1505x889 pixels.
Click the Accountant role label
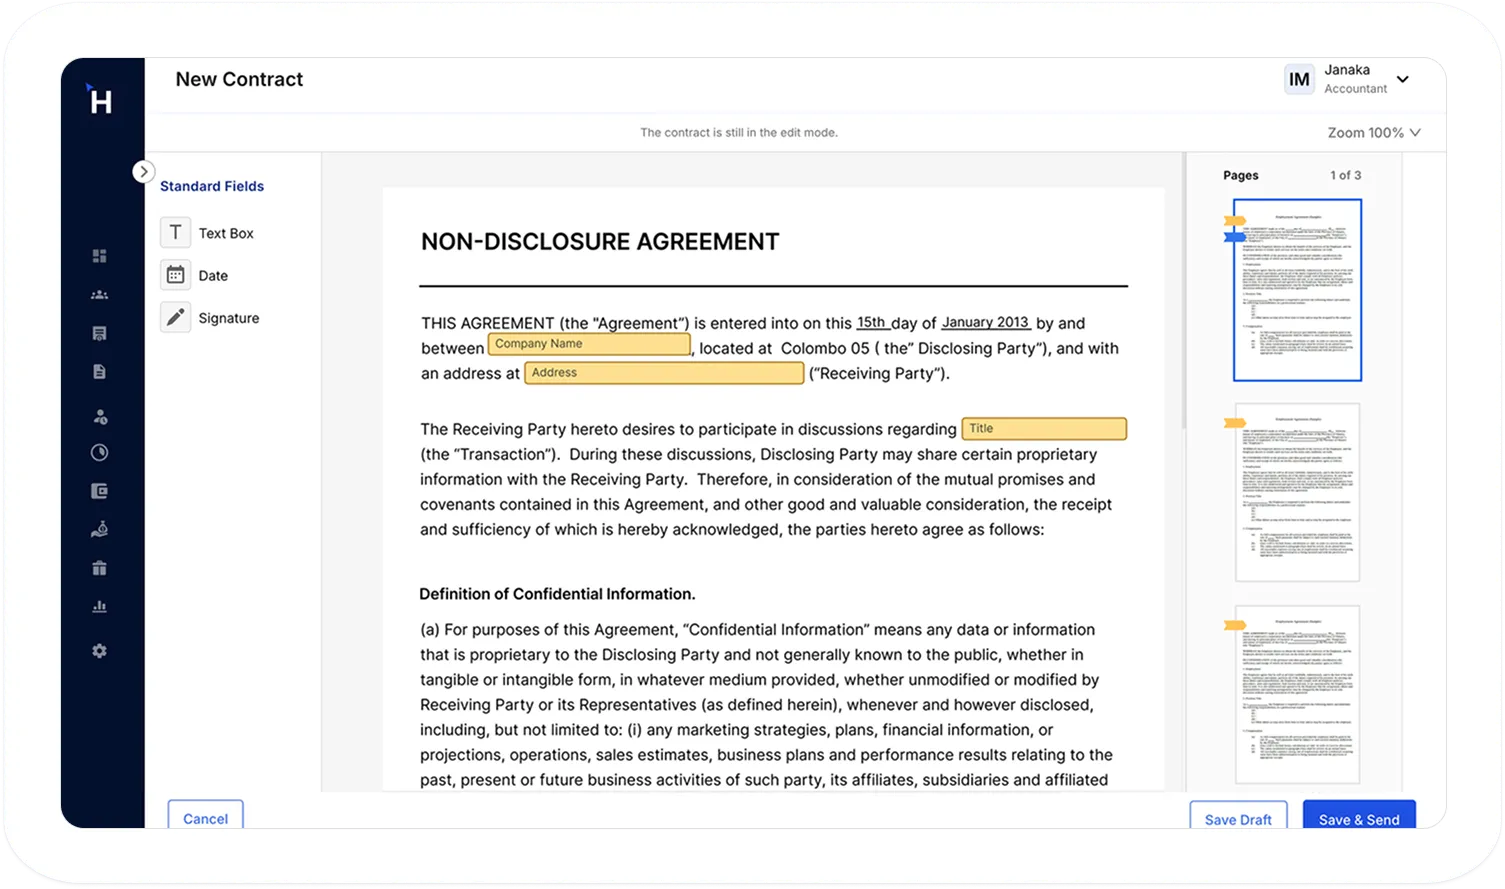[x=1356, y=89]
